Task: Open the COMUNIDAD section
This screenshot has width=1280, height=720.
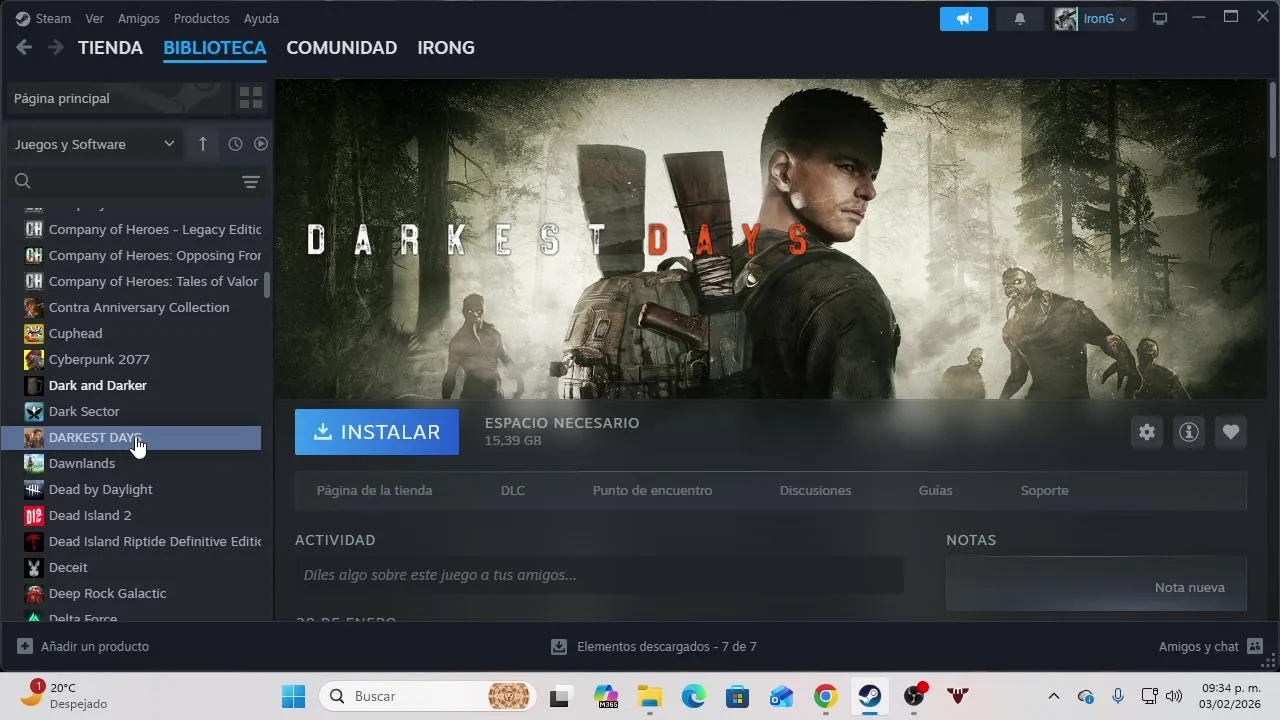Action: point(342,48)
